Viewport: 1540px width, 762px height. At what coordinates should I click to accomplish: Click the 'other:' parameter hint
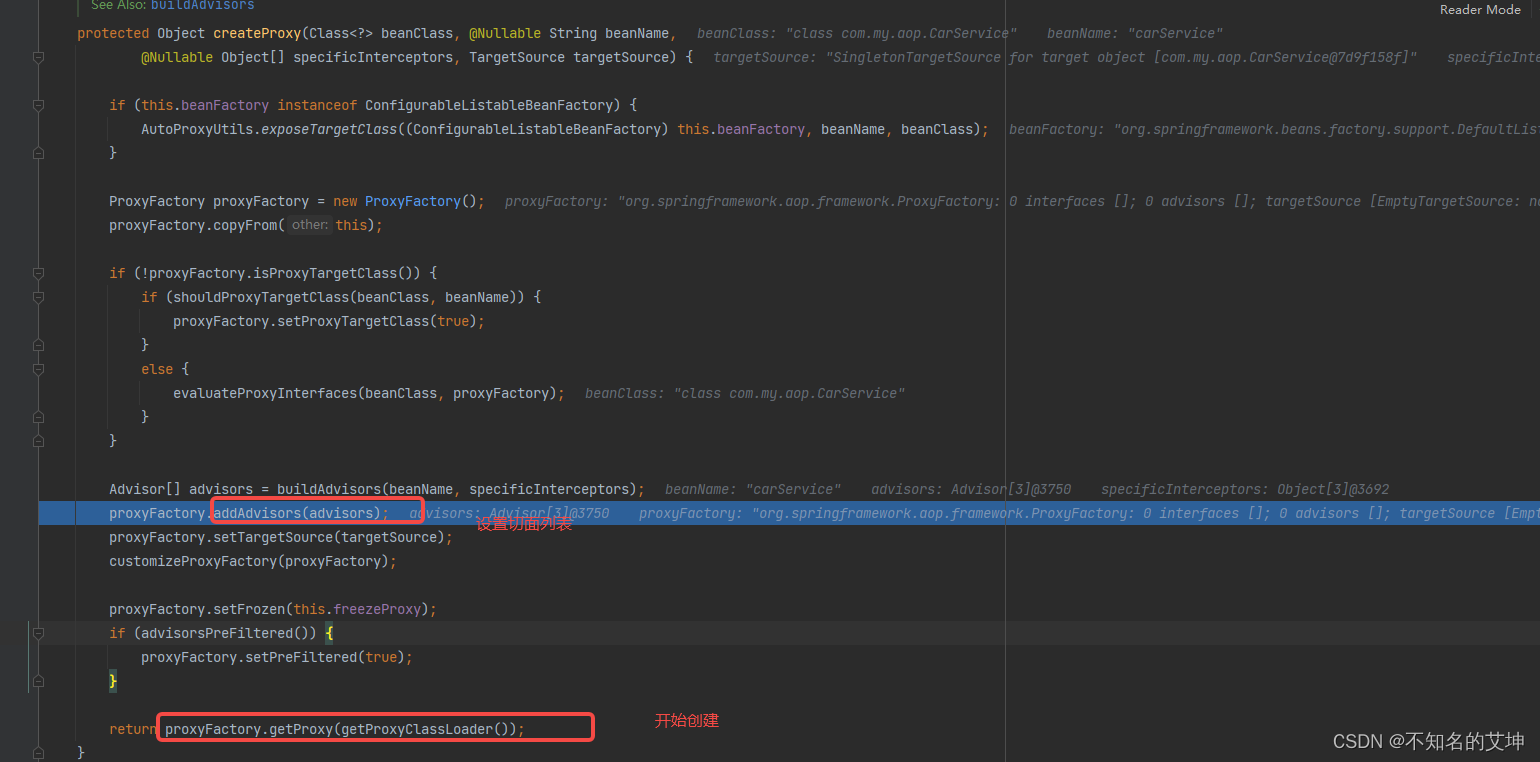[310, 225]
